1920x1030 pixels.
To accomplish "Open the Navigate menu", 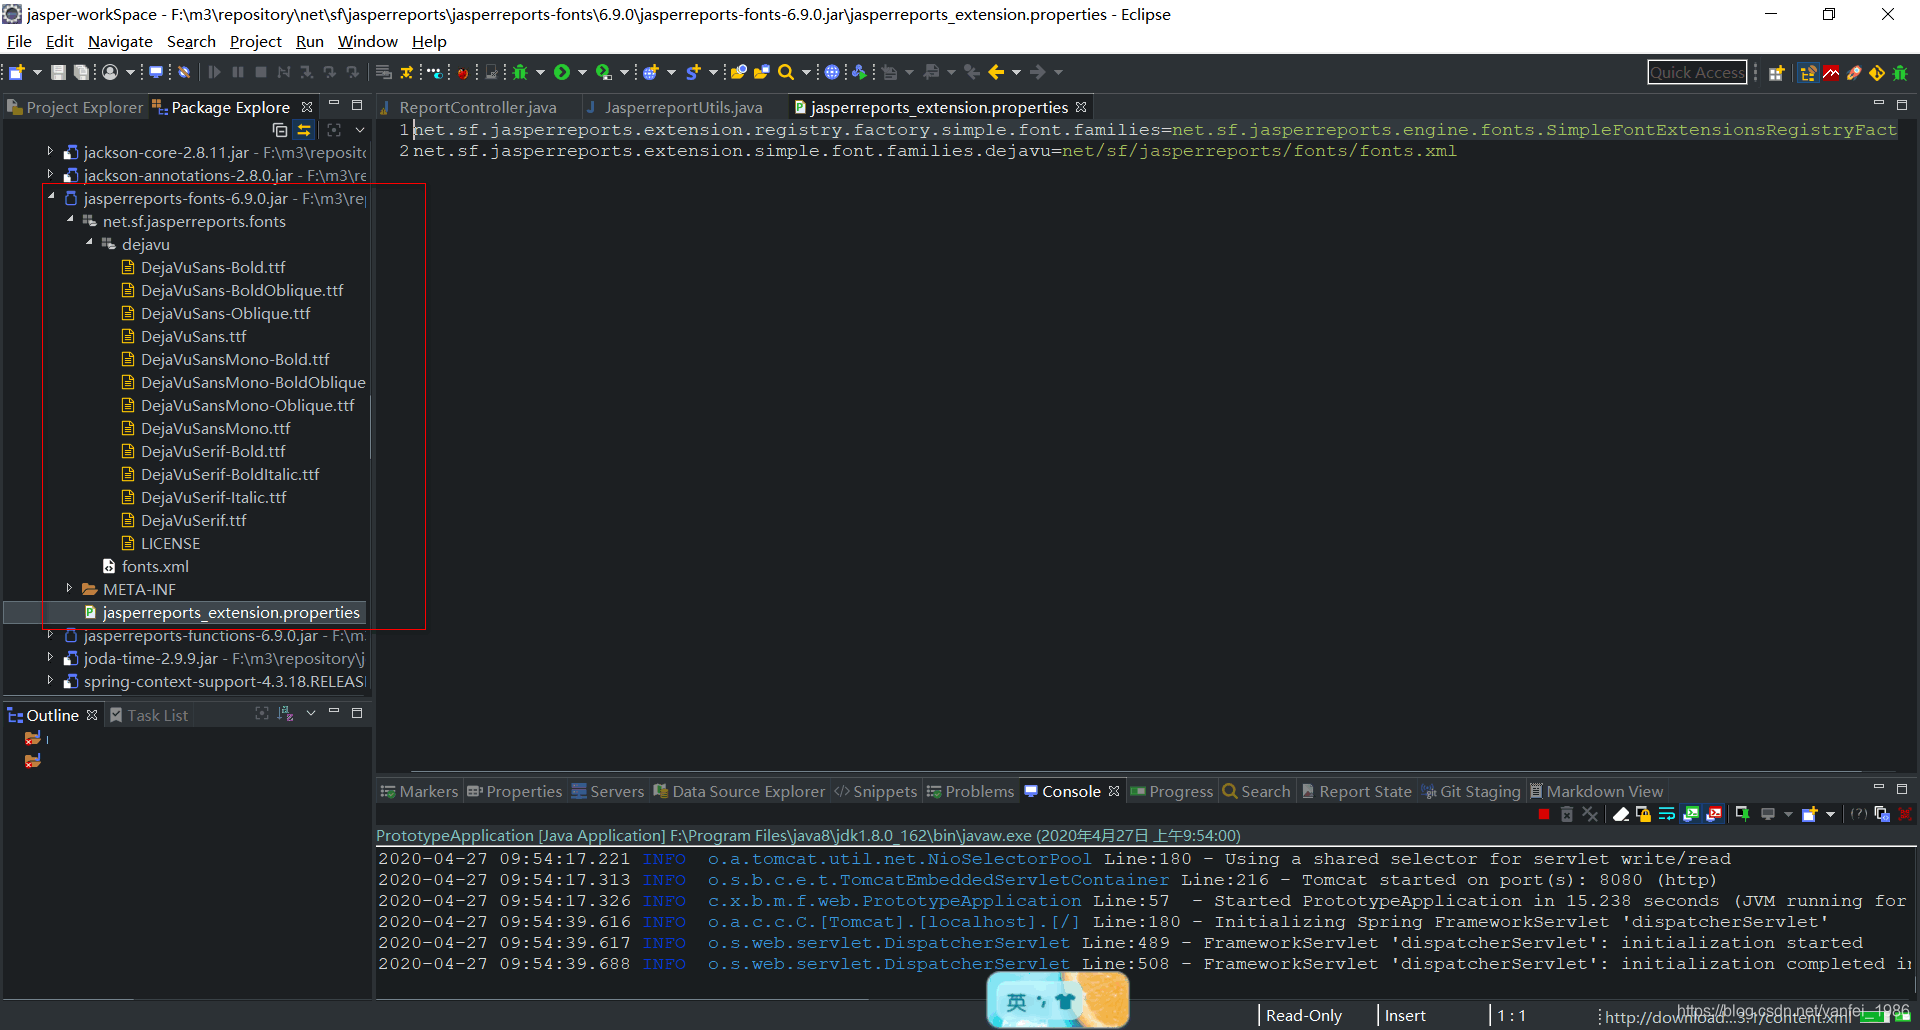I will tap(120, 41).
